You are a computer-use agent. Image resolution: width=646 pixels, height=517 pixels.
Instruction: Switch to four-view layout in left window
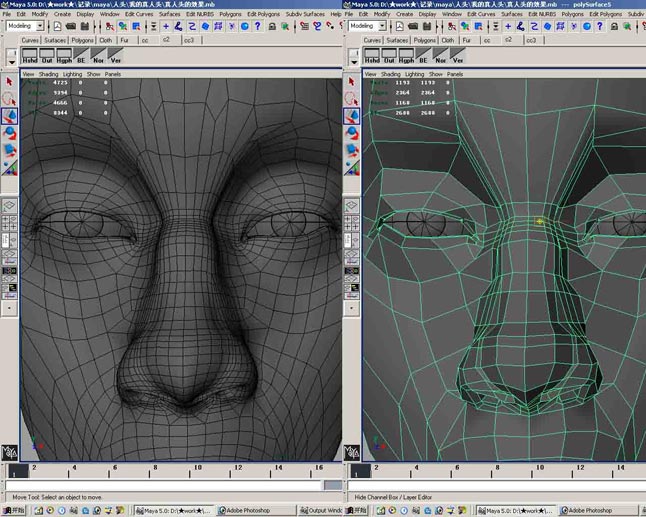click(x=9, y=222)
